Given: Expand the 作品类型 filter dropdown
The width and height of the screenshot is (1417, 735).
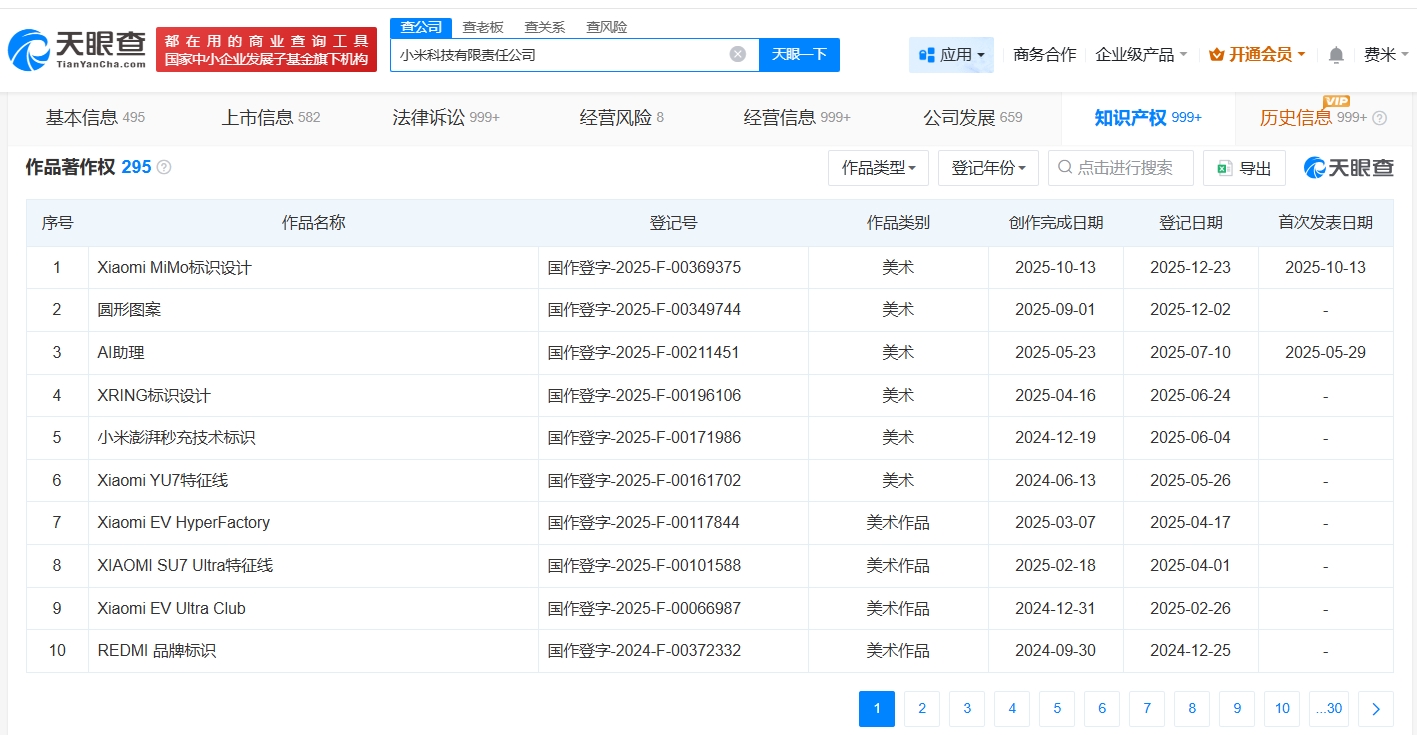Looking at the screenshot, I should pos(878,168).
